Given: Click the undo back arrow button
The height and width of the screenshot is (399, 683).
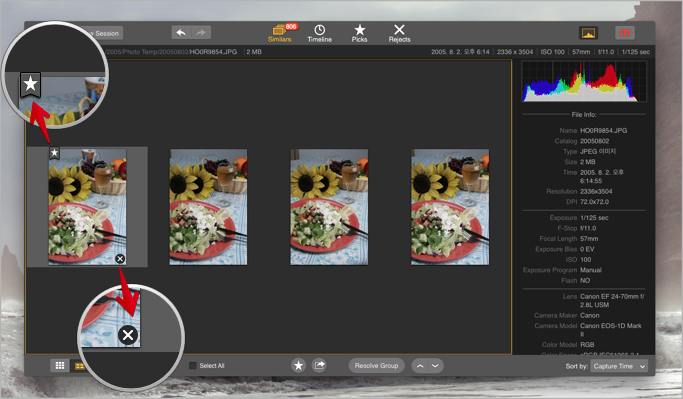Looking at the screenshot, I should [182, 33].
